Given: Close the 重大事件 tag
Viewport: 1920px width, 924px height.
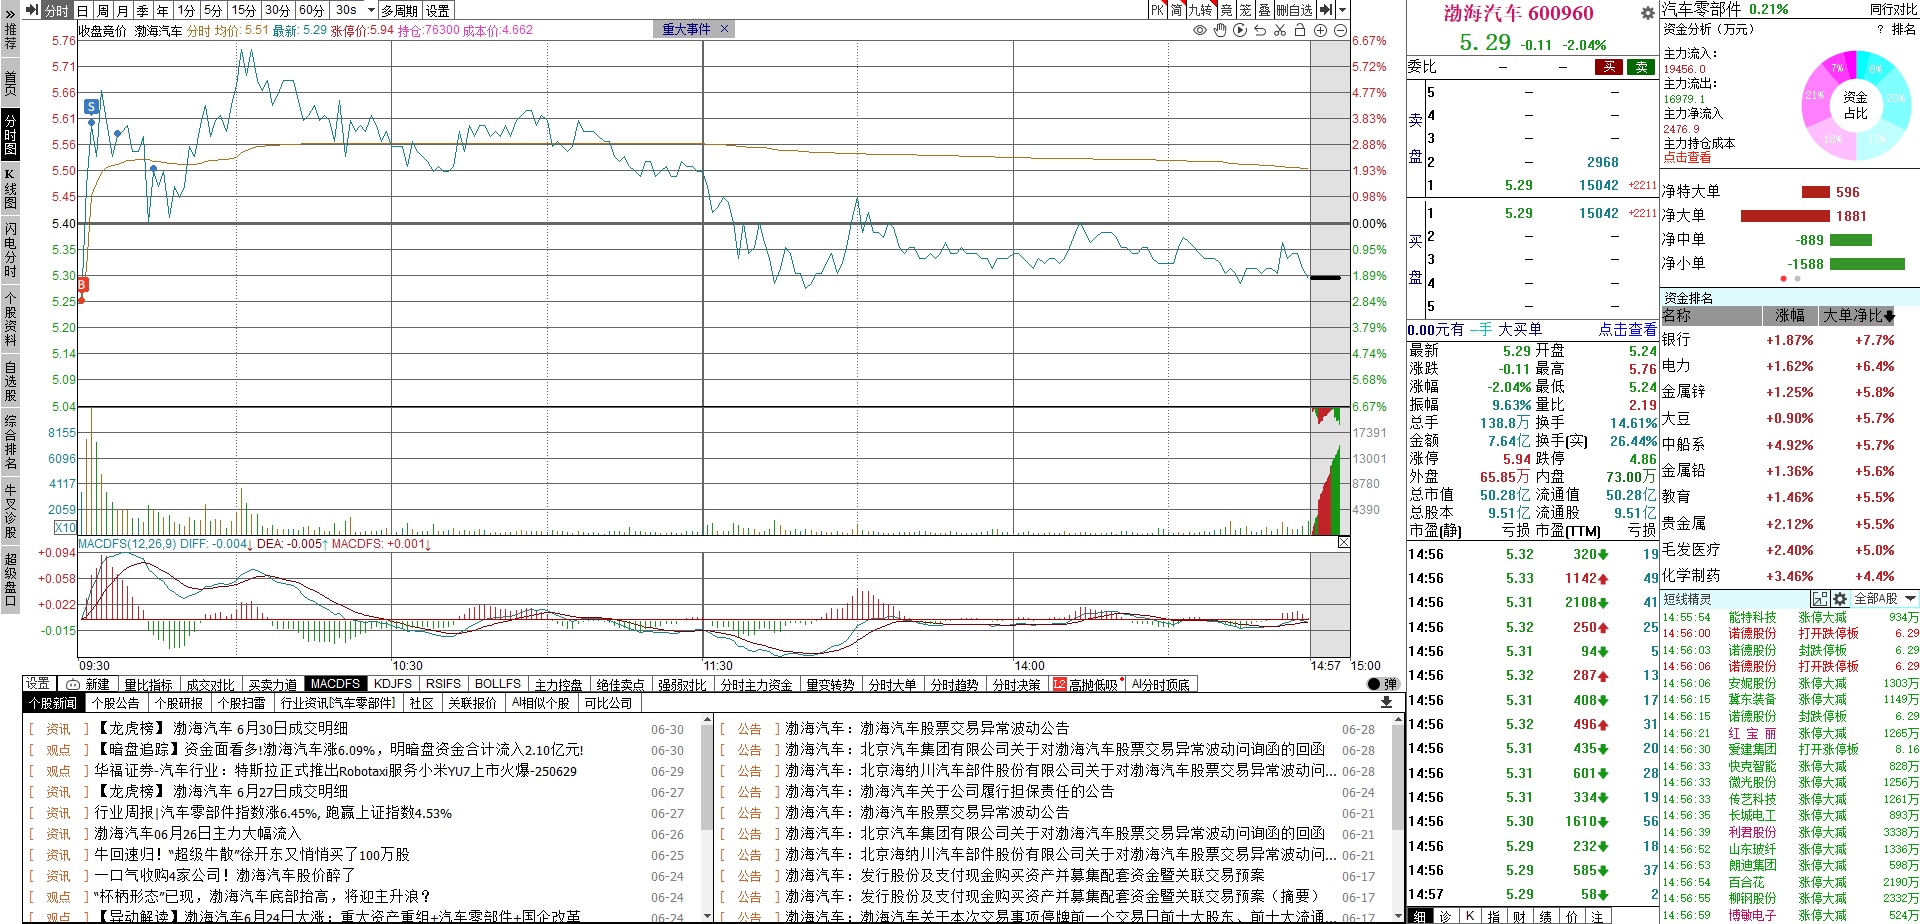Looking at the screenshot, I should 725,29.
